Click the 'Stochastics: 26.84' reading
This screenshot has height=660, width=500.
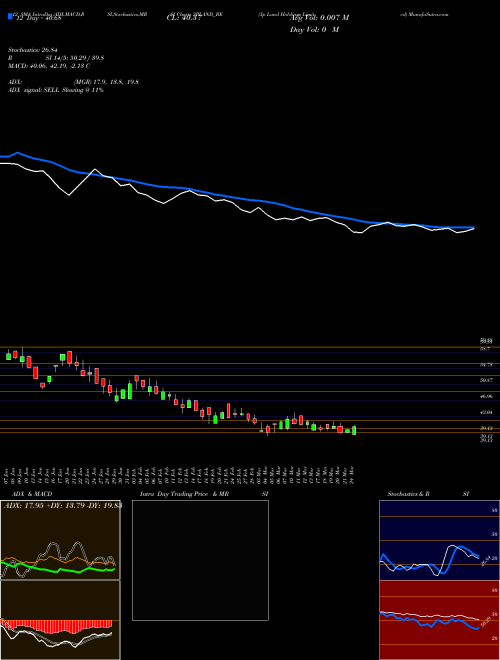(32, 51)
